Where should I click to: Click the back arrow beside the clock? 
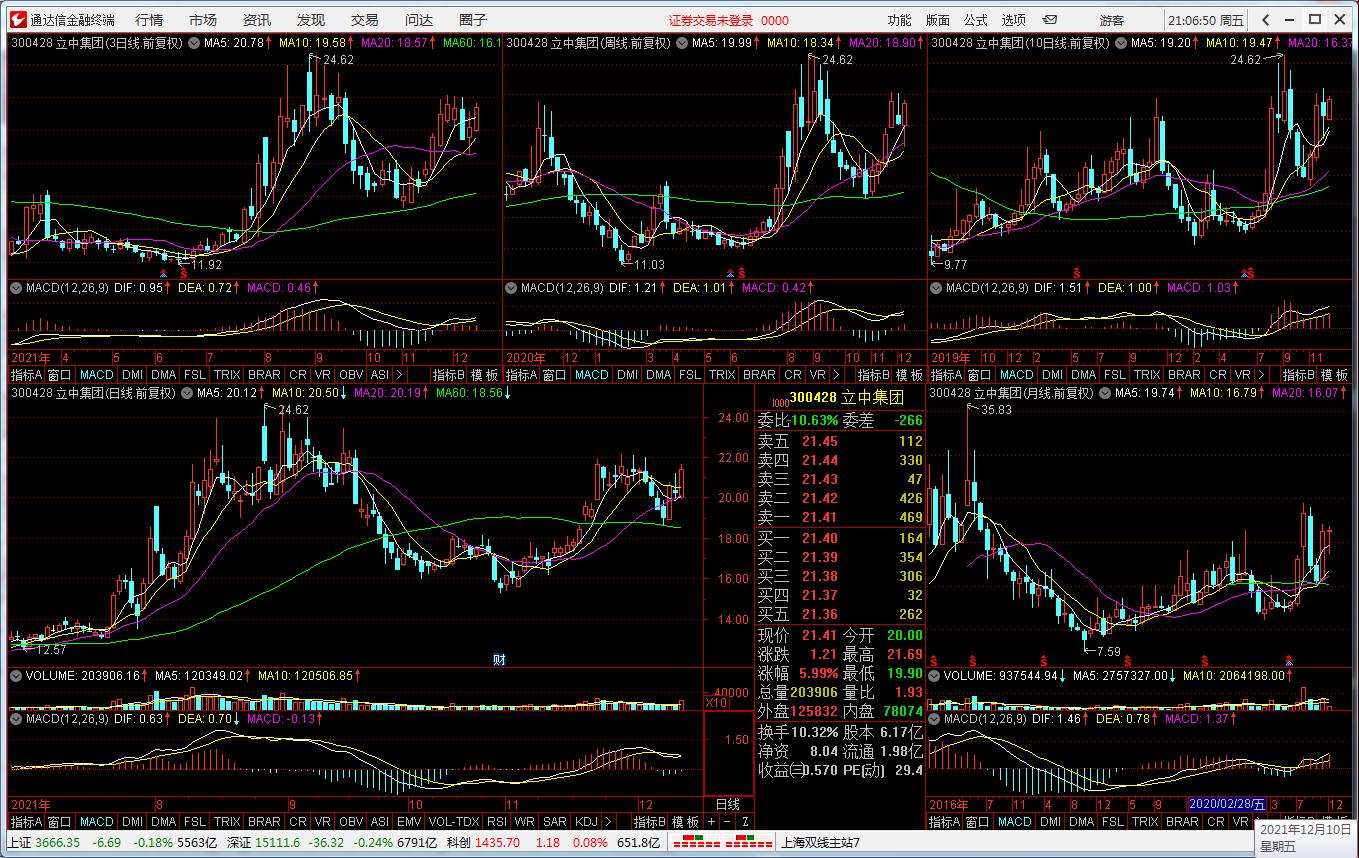coord(1265,20)
